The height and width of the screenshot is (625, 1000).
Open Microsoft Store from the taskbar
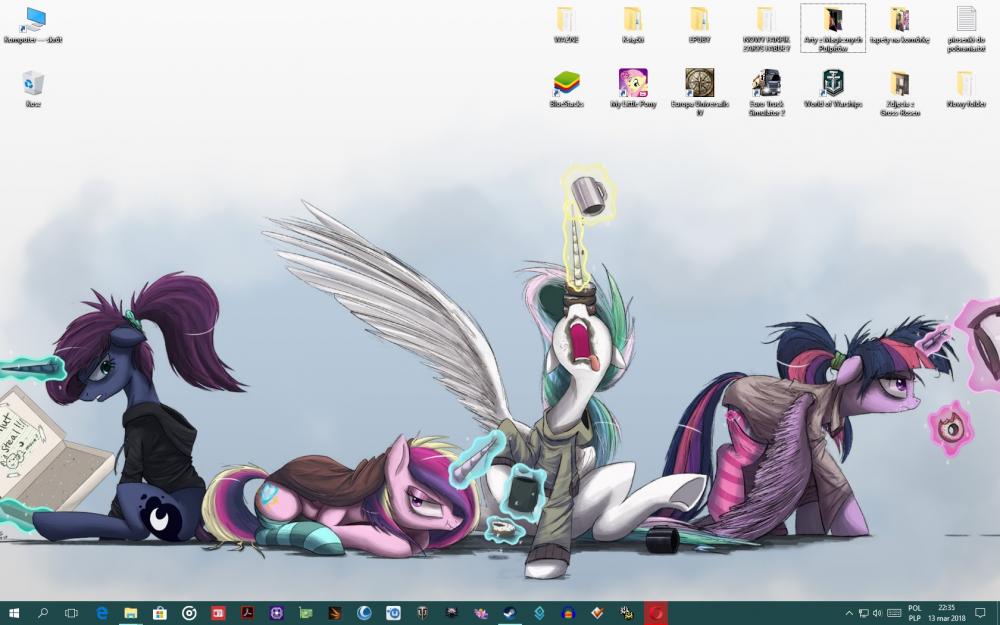click(x=159, y=613)
